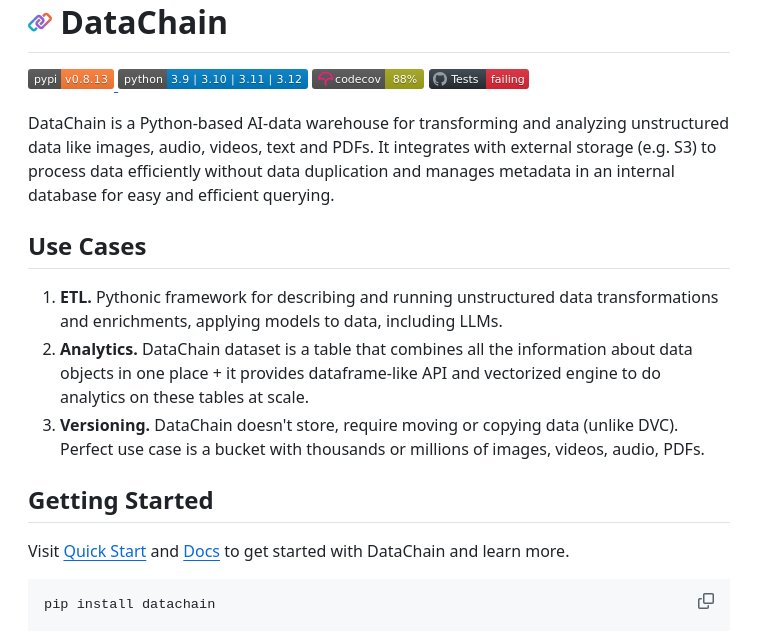The image size is (757, 635).
Task: Click the codecov umbrella icon
Action: click(325, 79)
